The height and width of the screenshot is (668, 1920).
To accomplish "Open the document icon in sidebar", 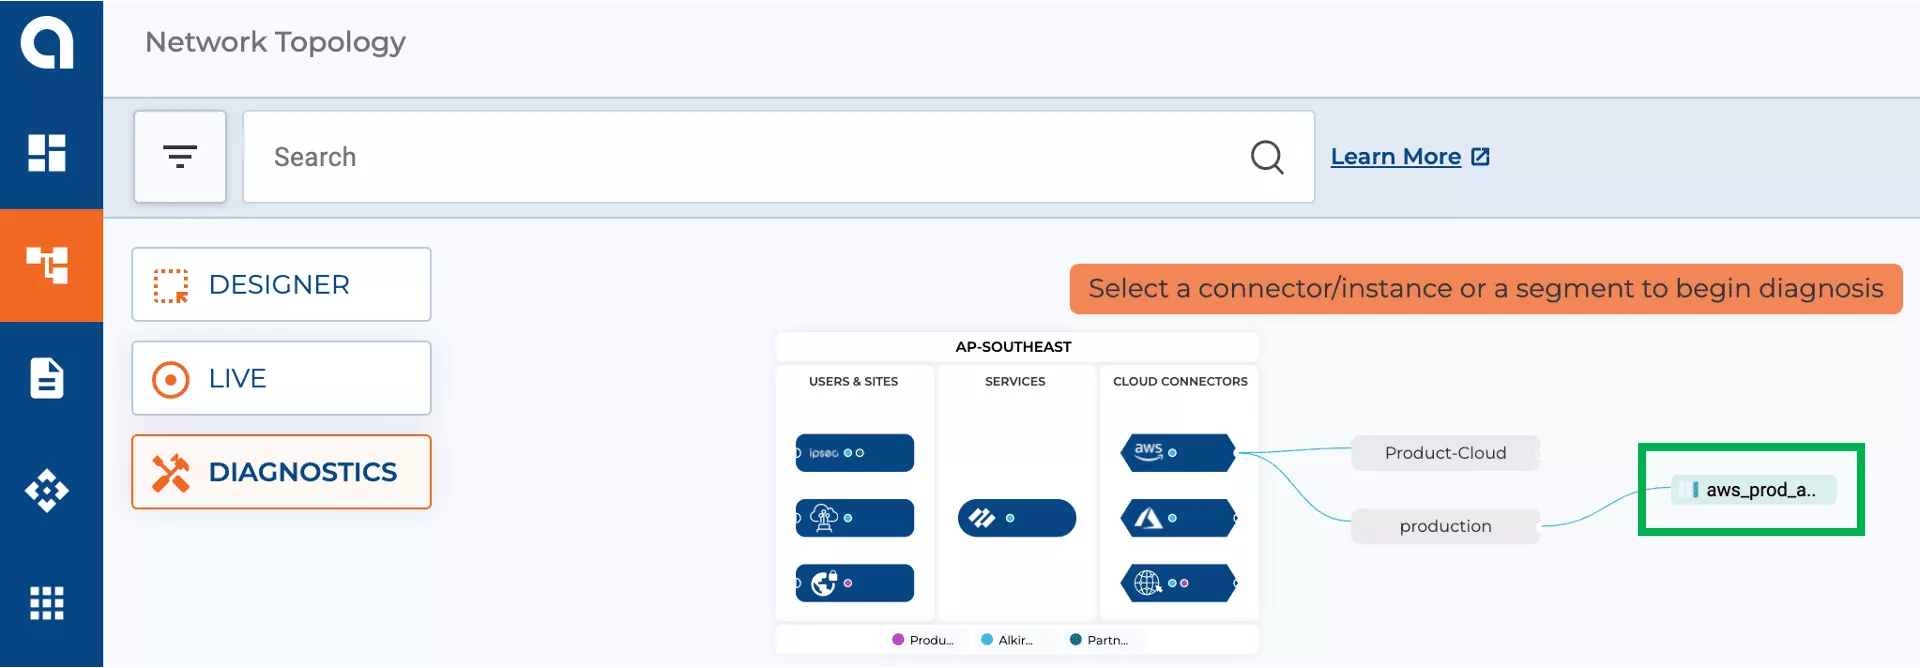I will (x=47, y=378).
